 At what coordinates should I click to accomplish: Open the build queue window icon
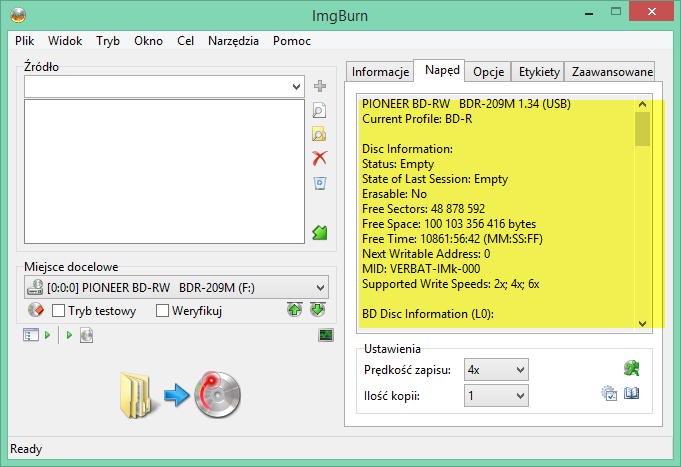tap(31, 335)
